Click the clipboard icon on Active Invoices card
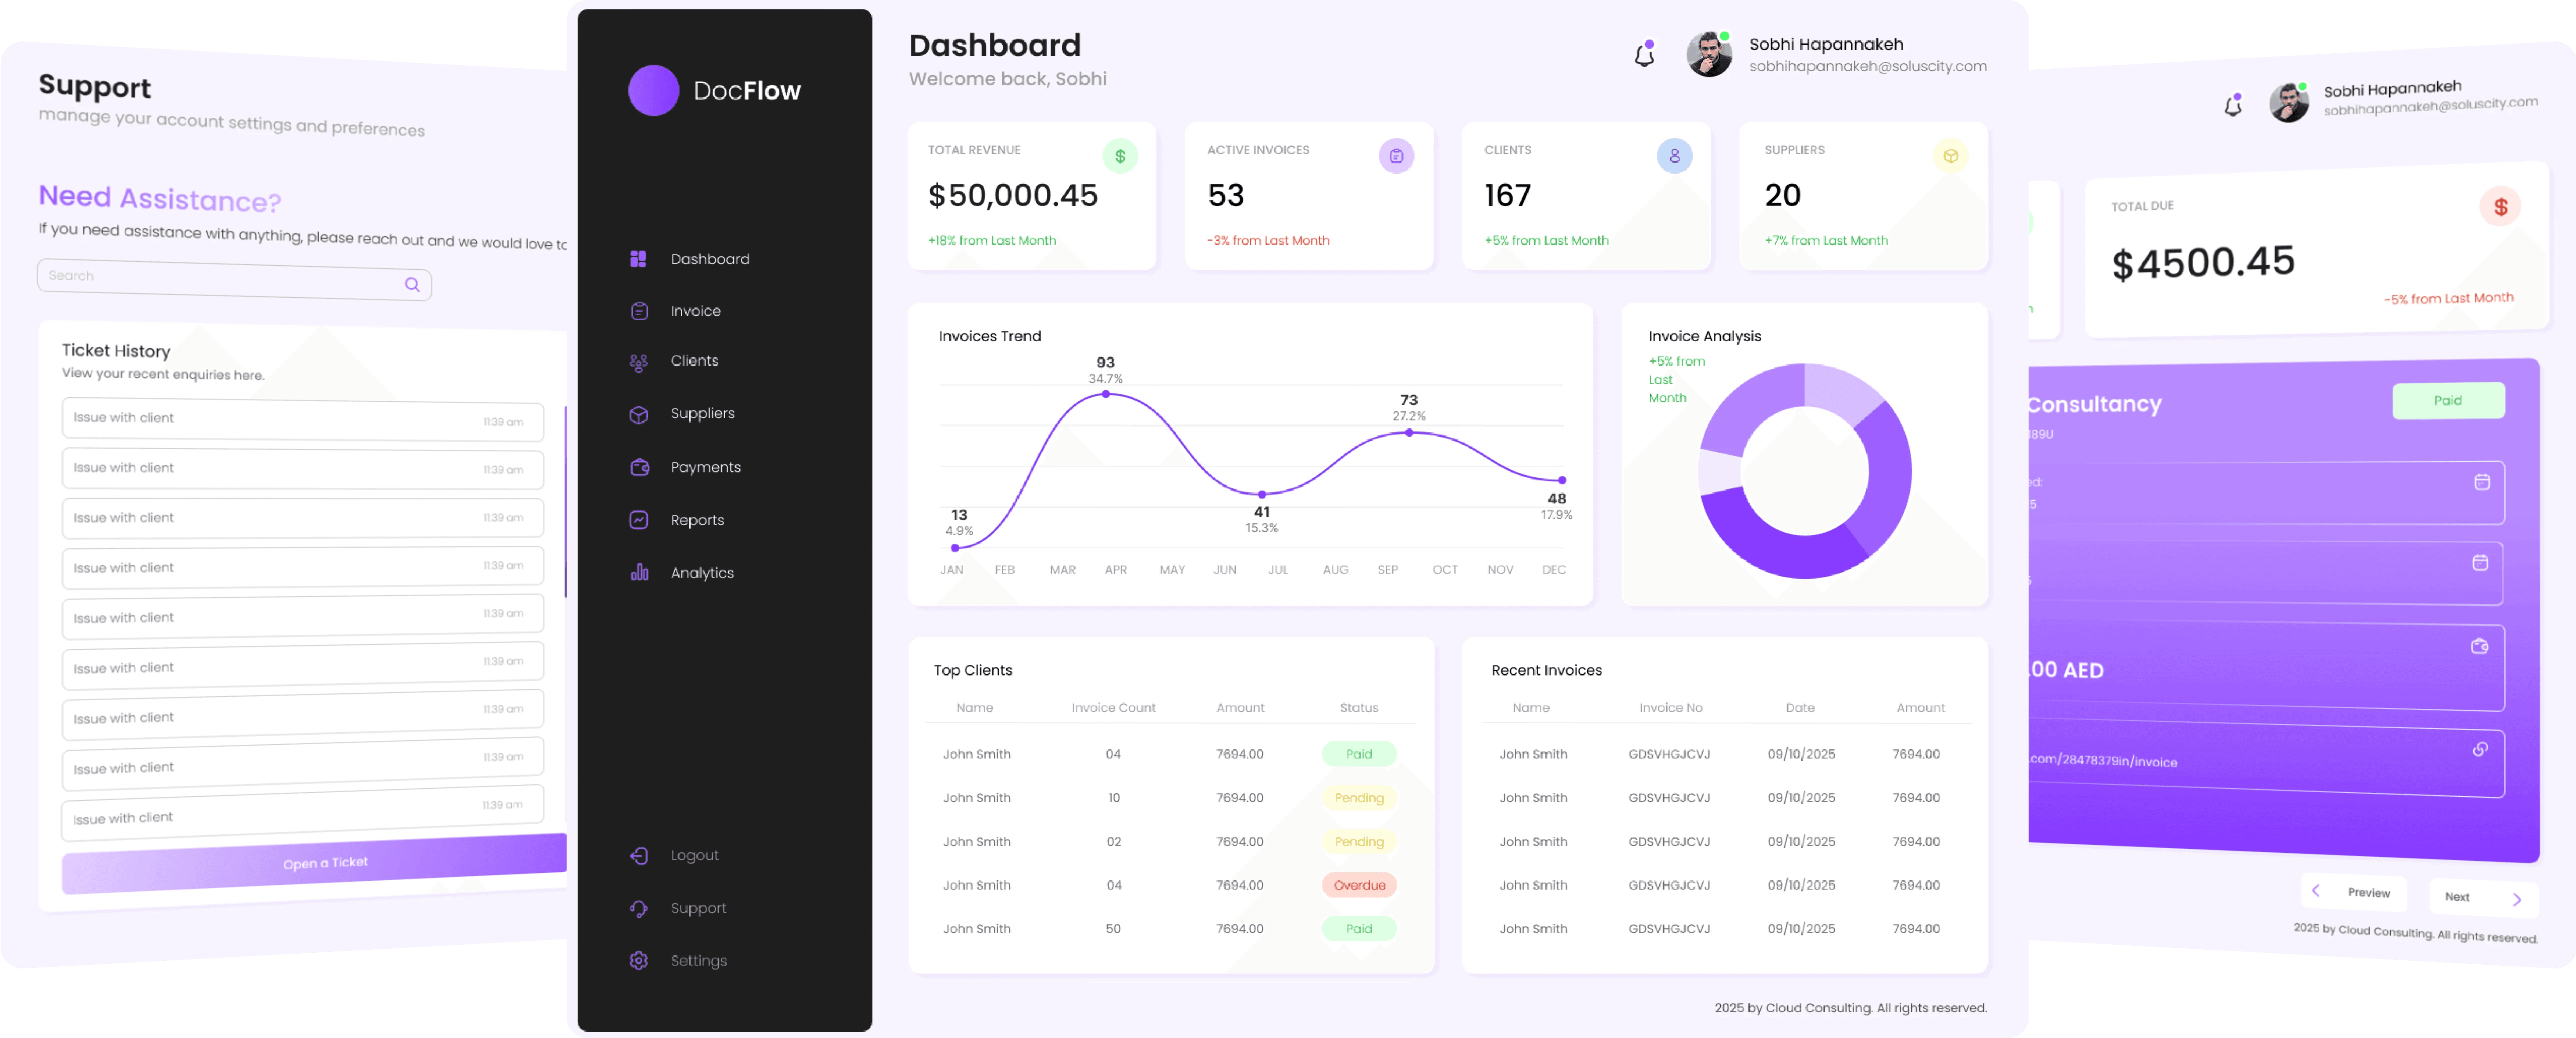The image size is (2576, 1038). (1396, 156)
